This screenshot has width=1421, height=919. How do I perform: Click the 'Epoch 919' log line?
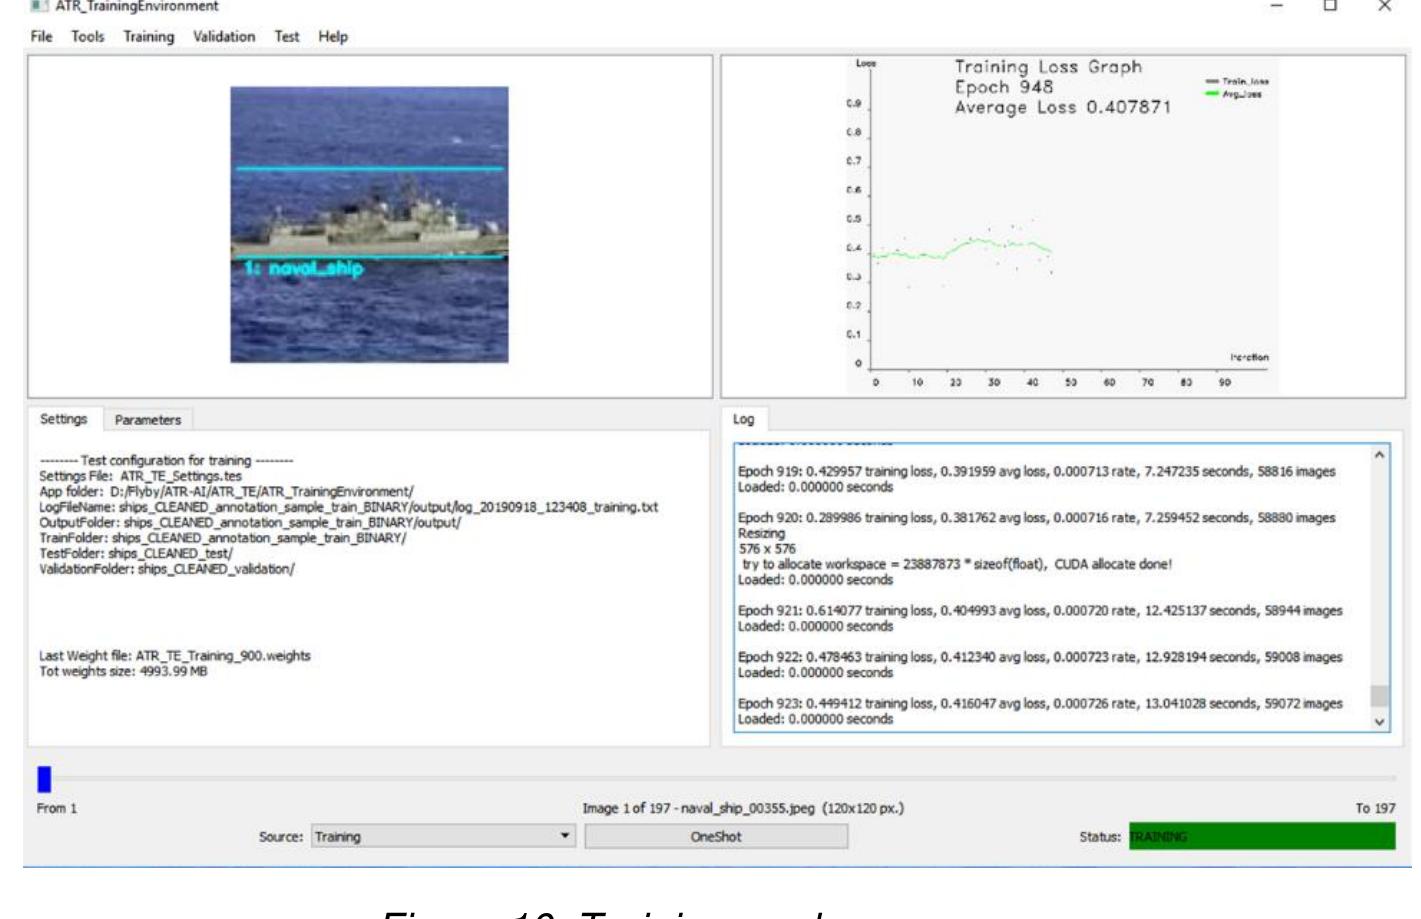point(1036,471)
